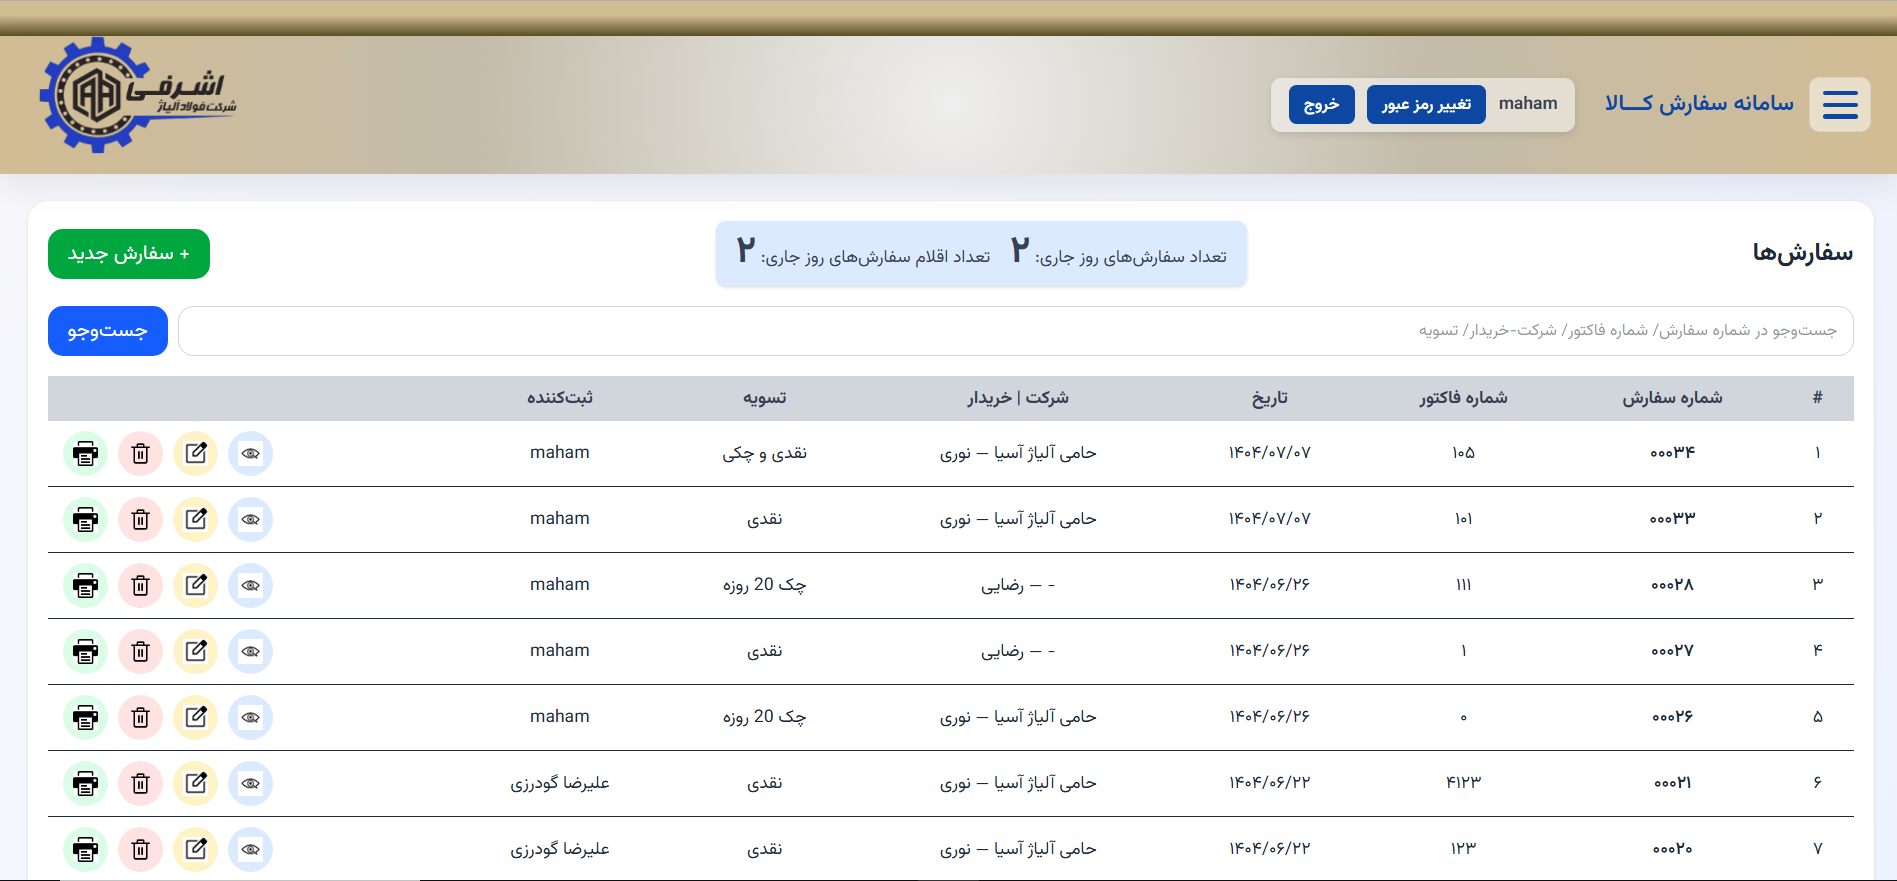
Task: Edit order 00021 using the pencil icon
Action: tap(196, 783)
